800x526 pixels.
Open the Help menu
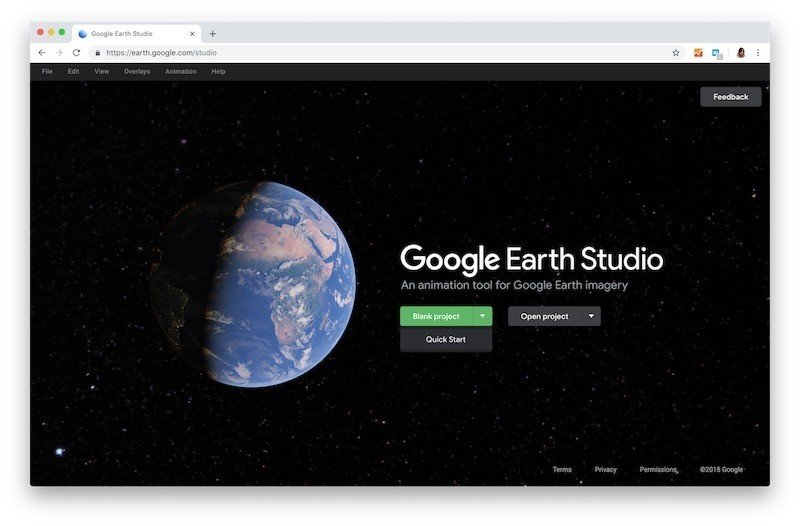click(218, 71)
